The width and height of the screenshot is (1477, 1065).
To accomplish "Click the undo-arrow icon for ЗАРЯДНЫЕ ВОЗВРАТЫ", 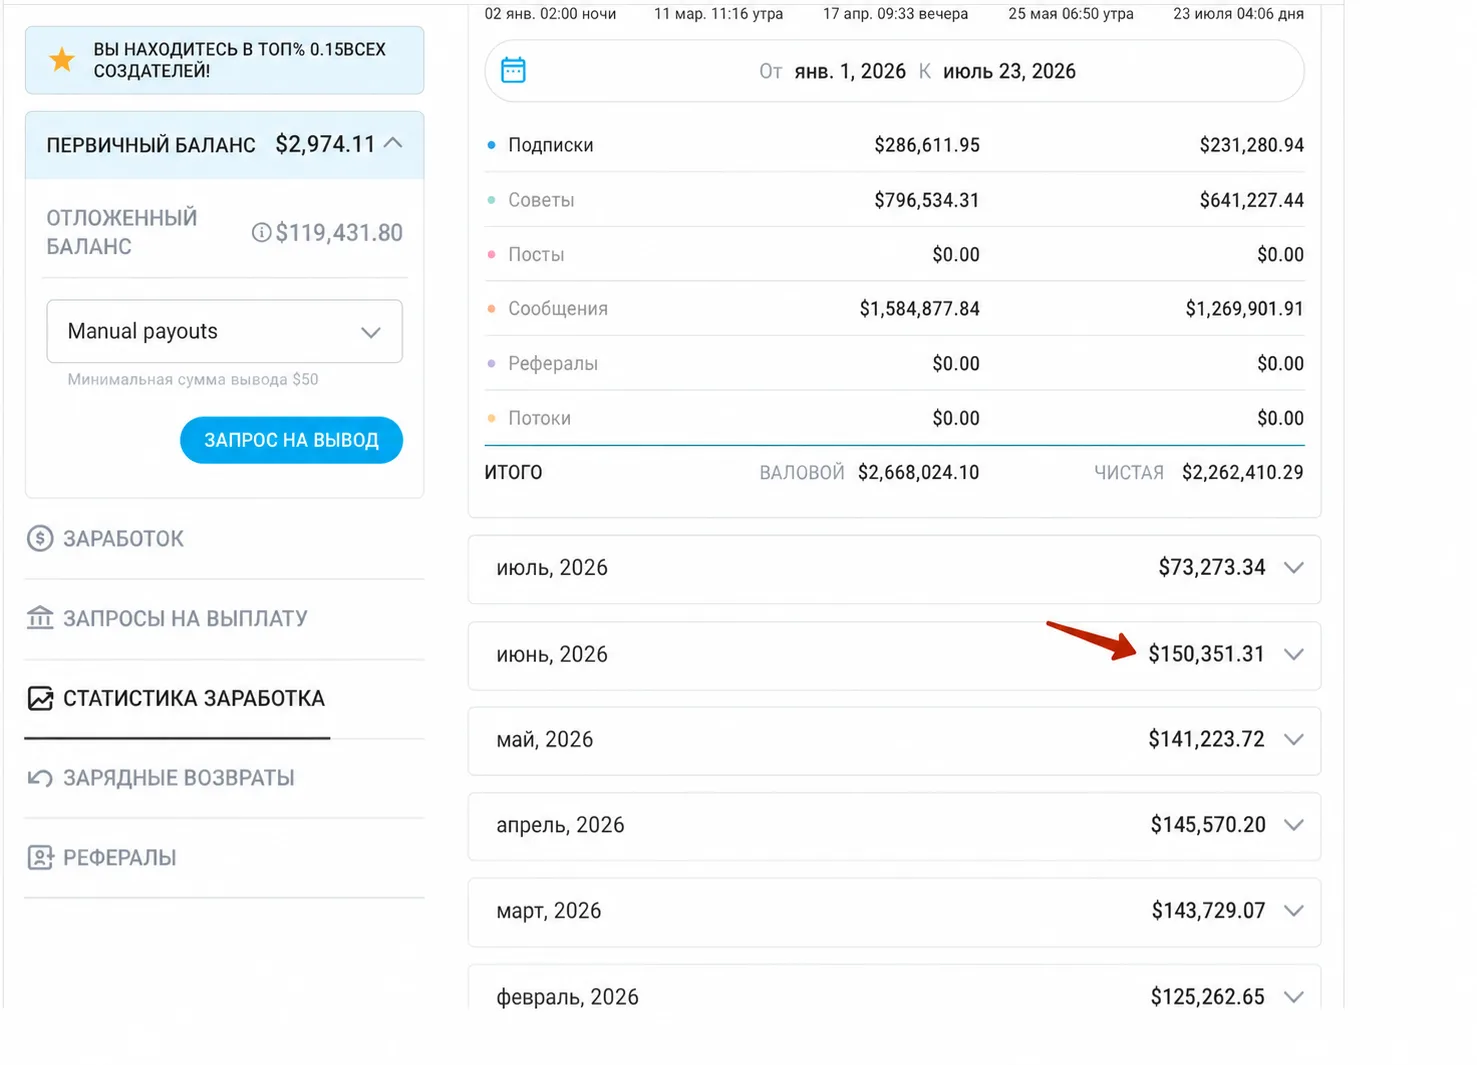I will [40, 778].
